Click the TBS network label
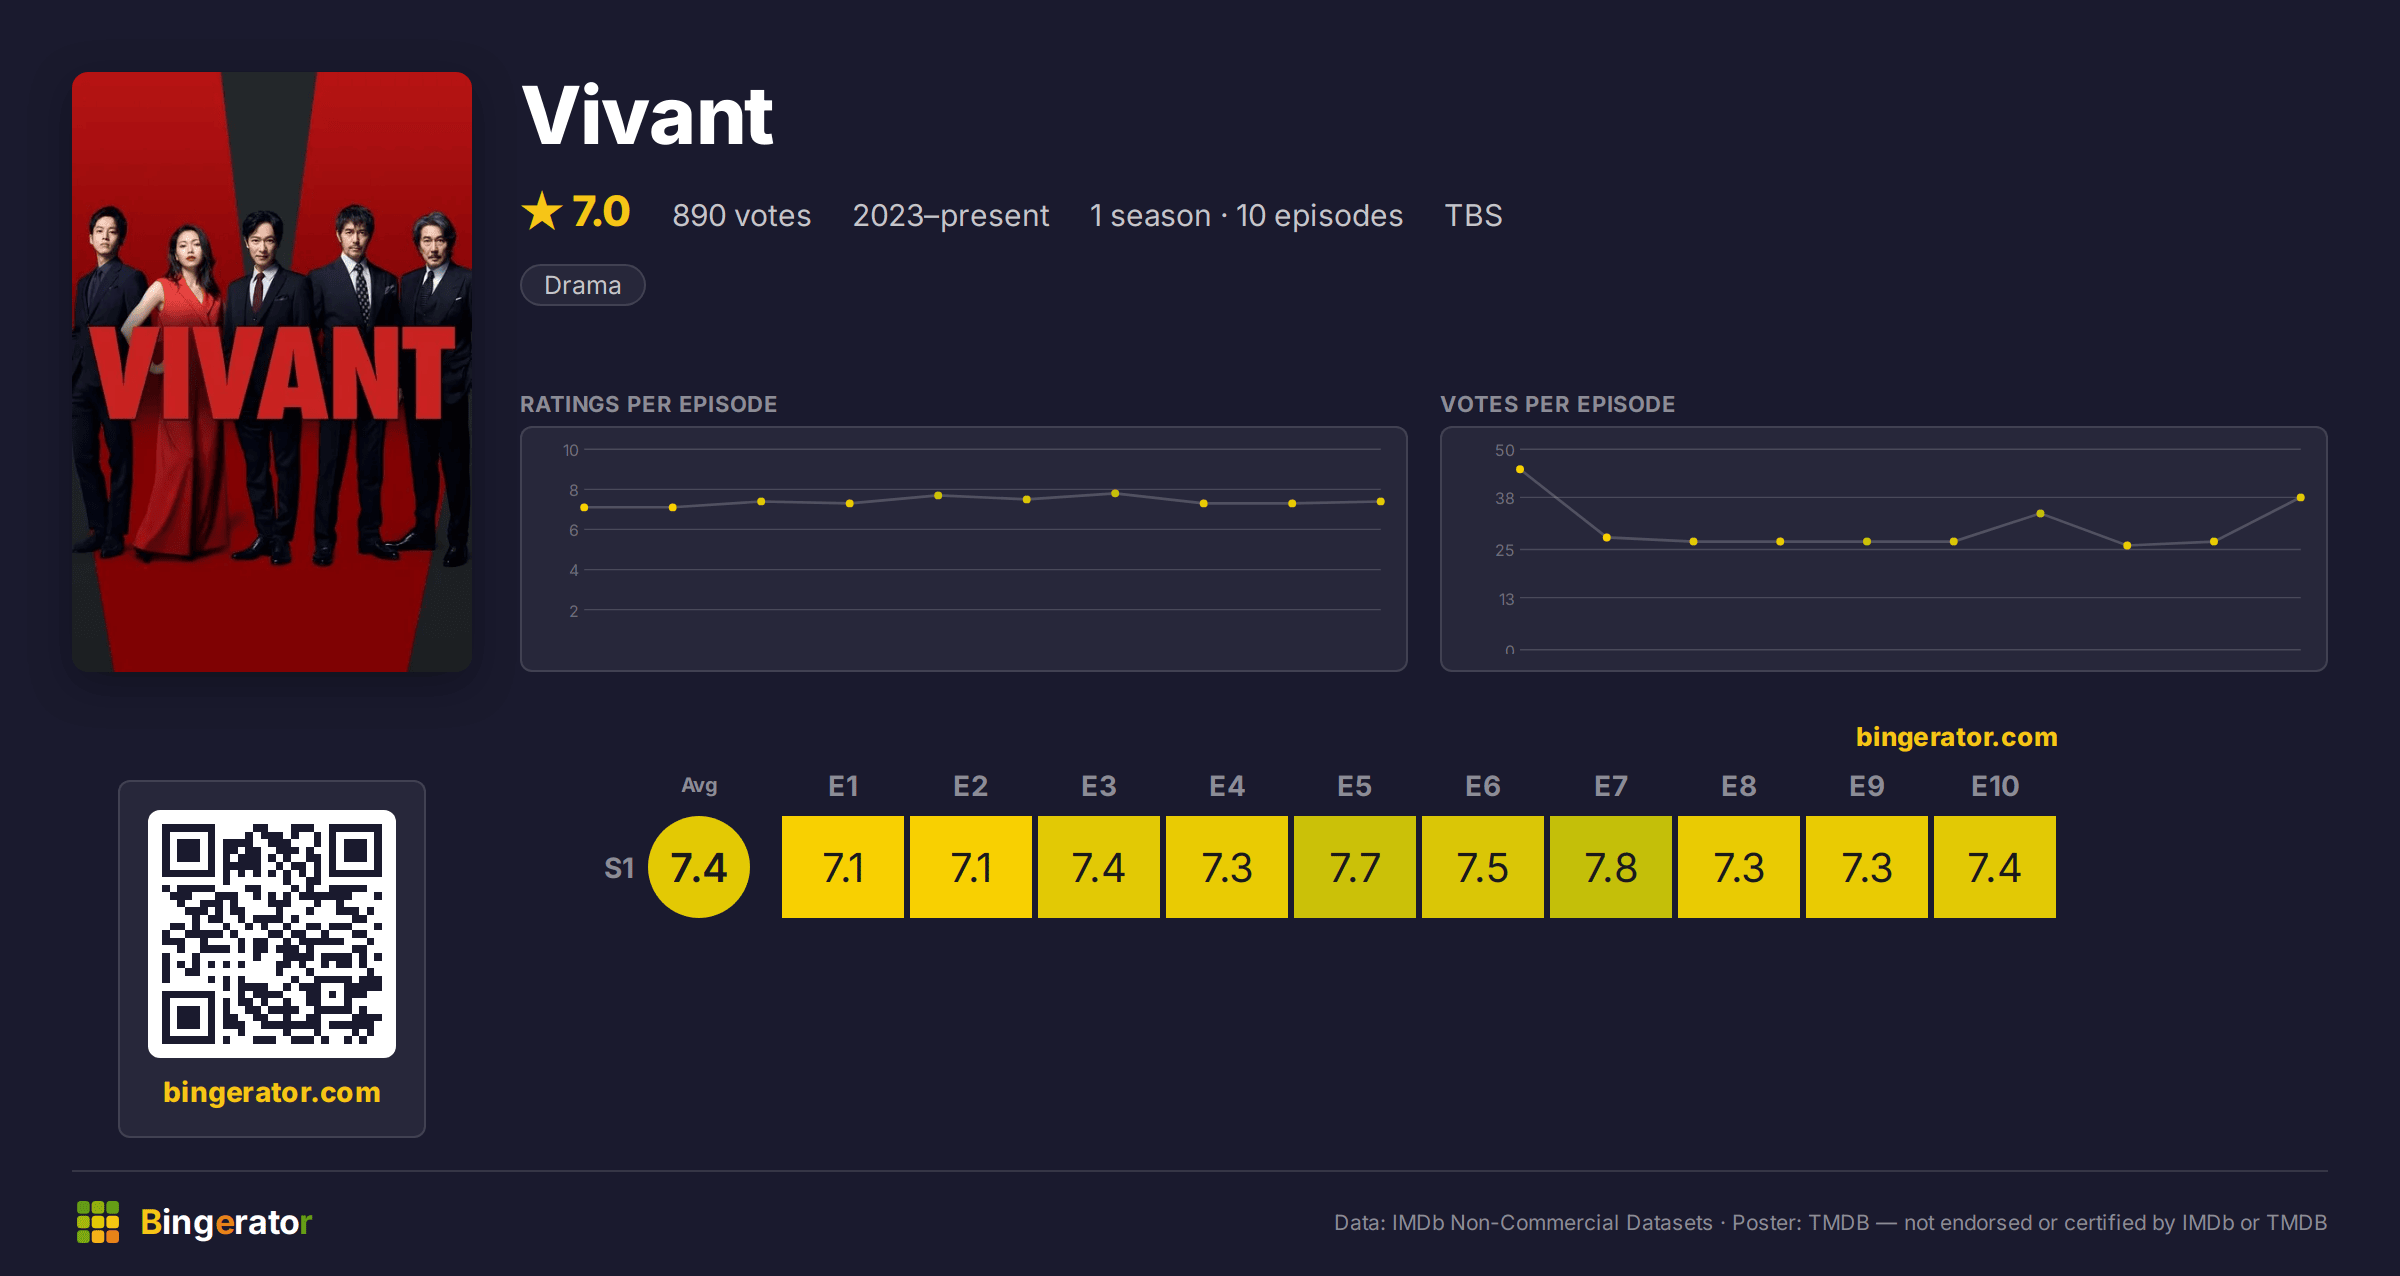 tap(1473, 215)
